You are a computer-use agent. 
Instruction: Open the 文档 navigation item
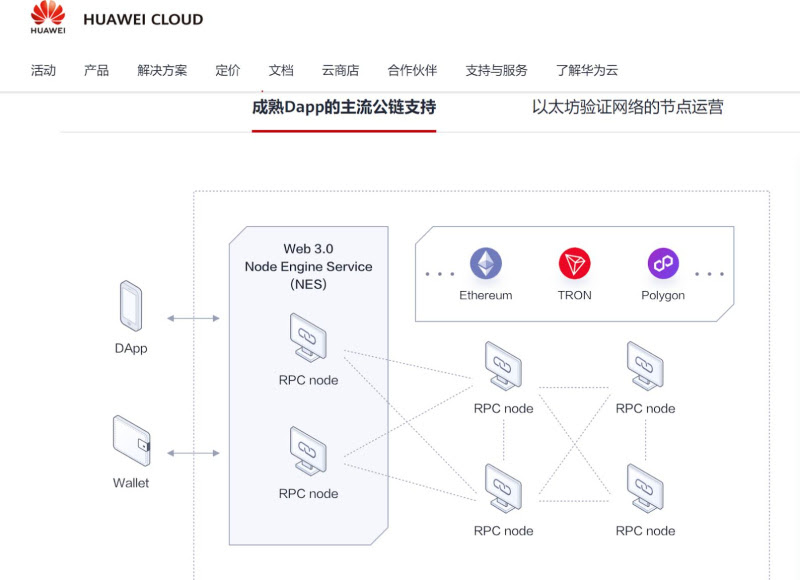click(x=281, y=70)
